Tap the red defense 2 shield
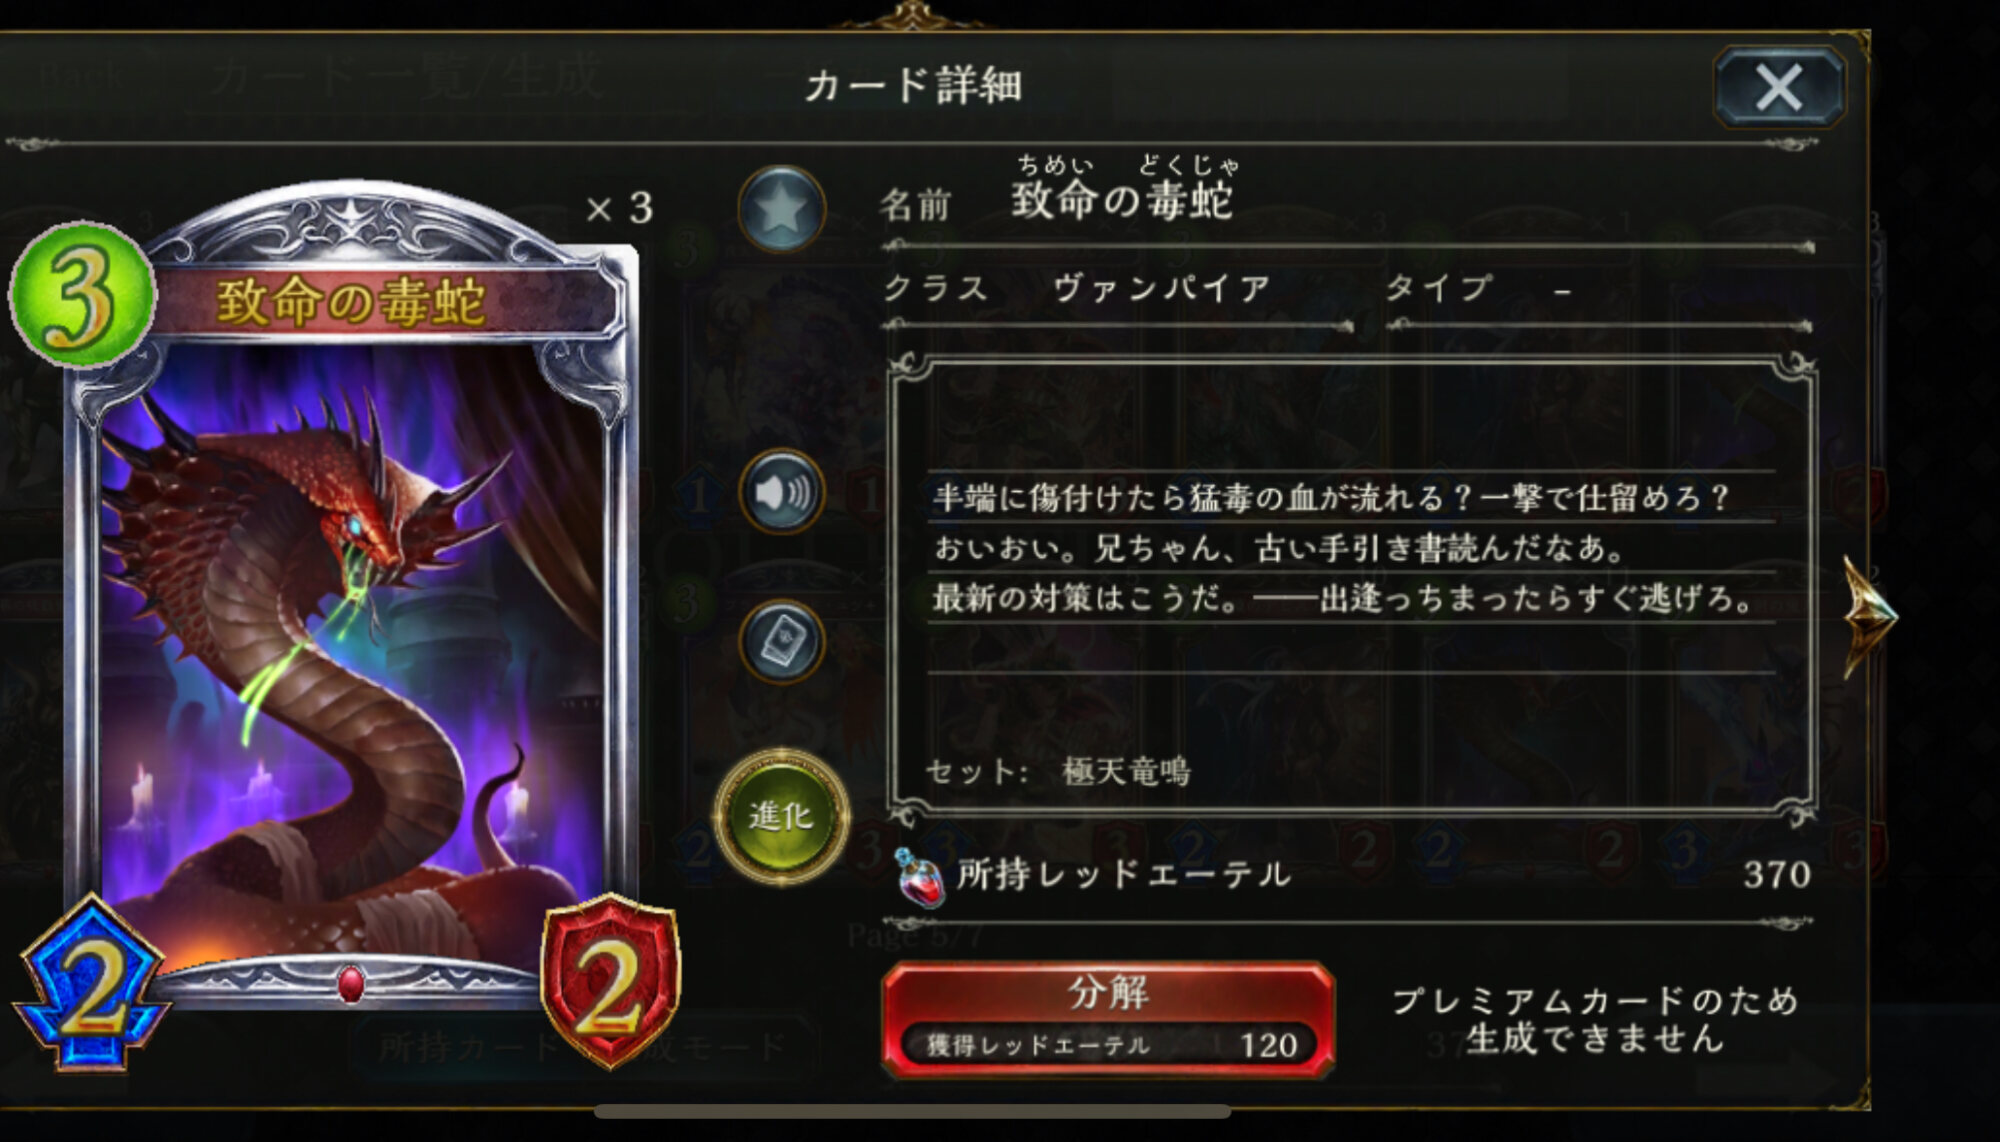Viewport: 2000px width, 1142px height. click(x=610, y=981)
